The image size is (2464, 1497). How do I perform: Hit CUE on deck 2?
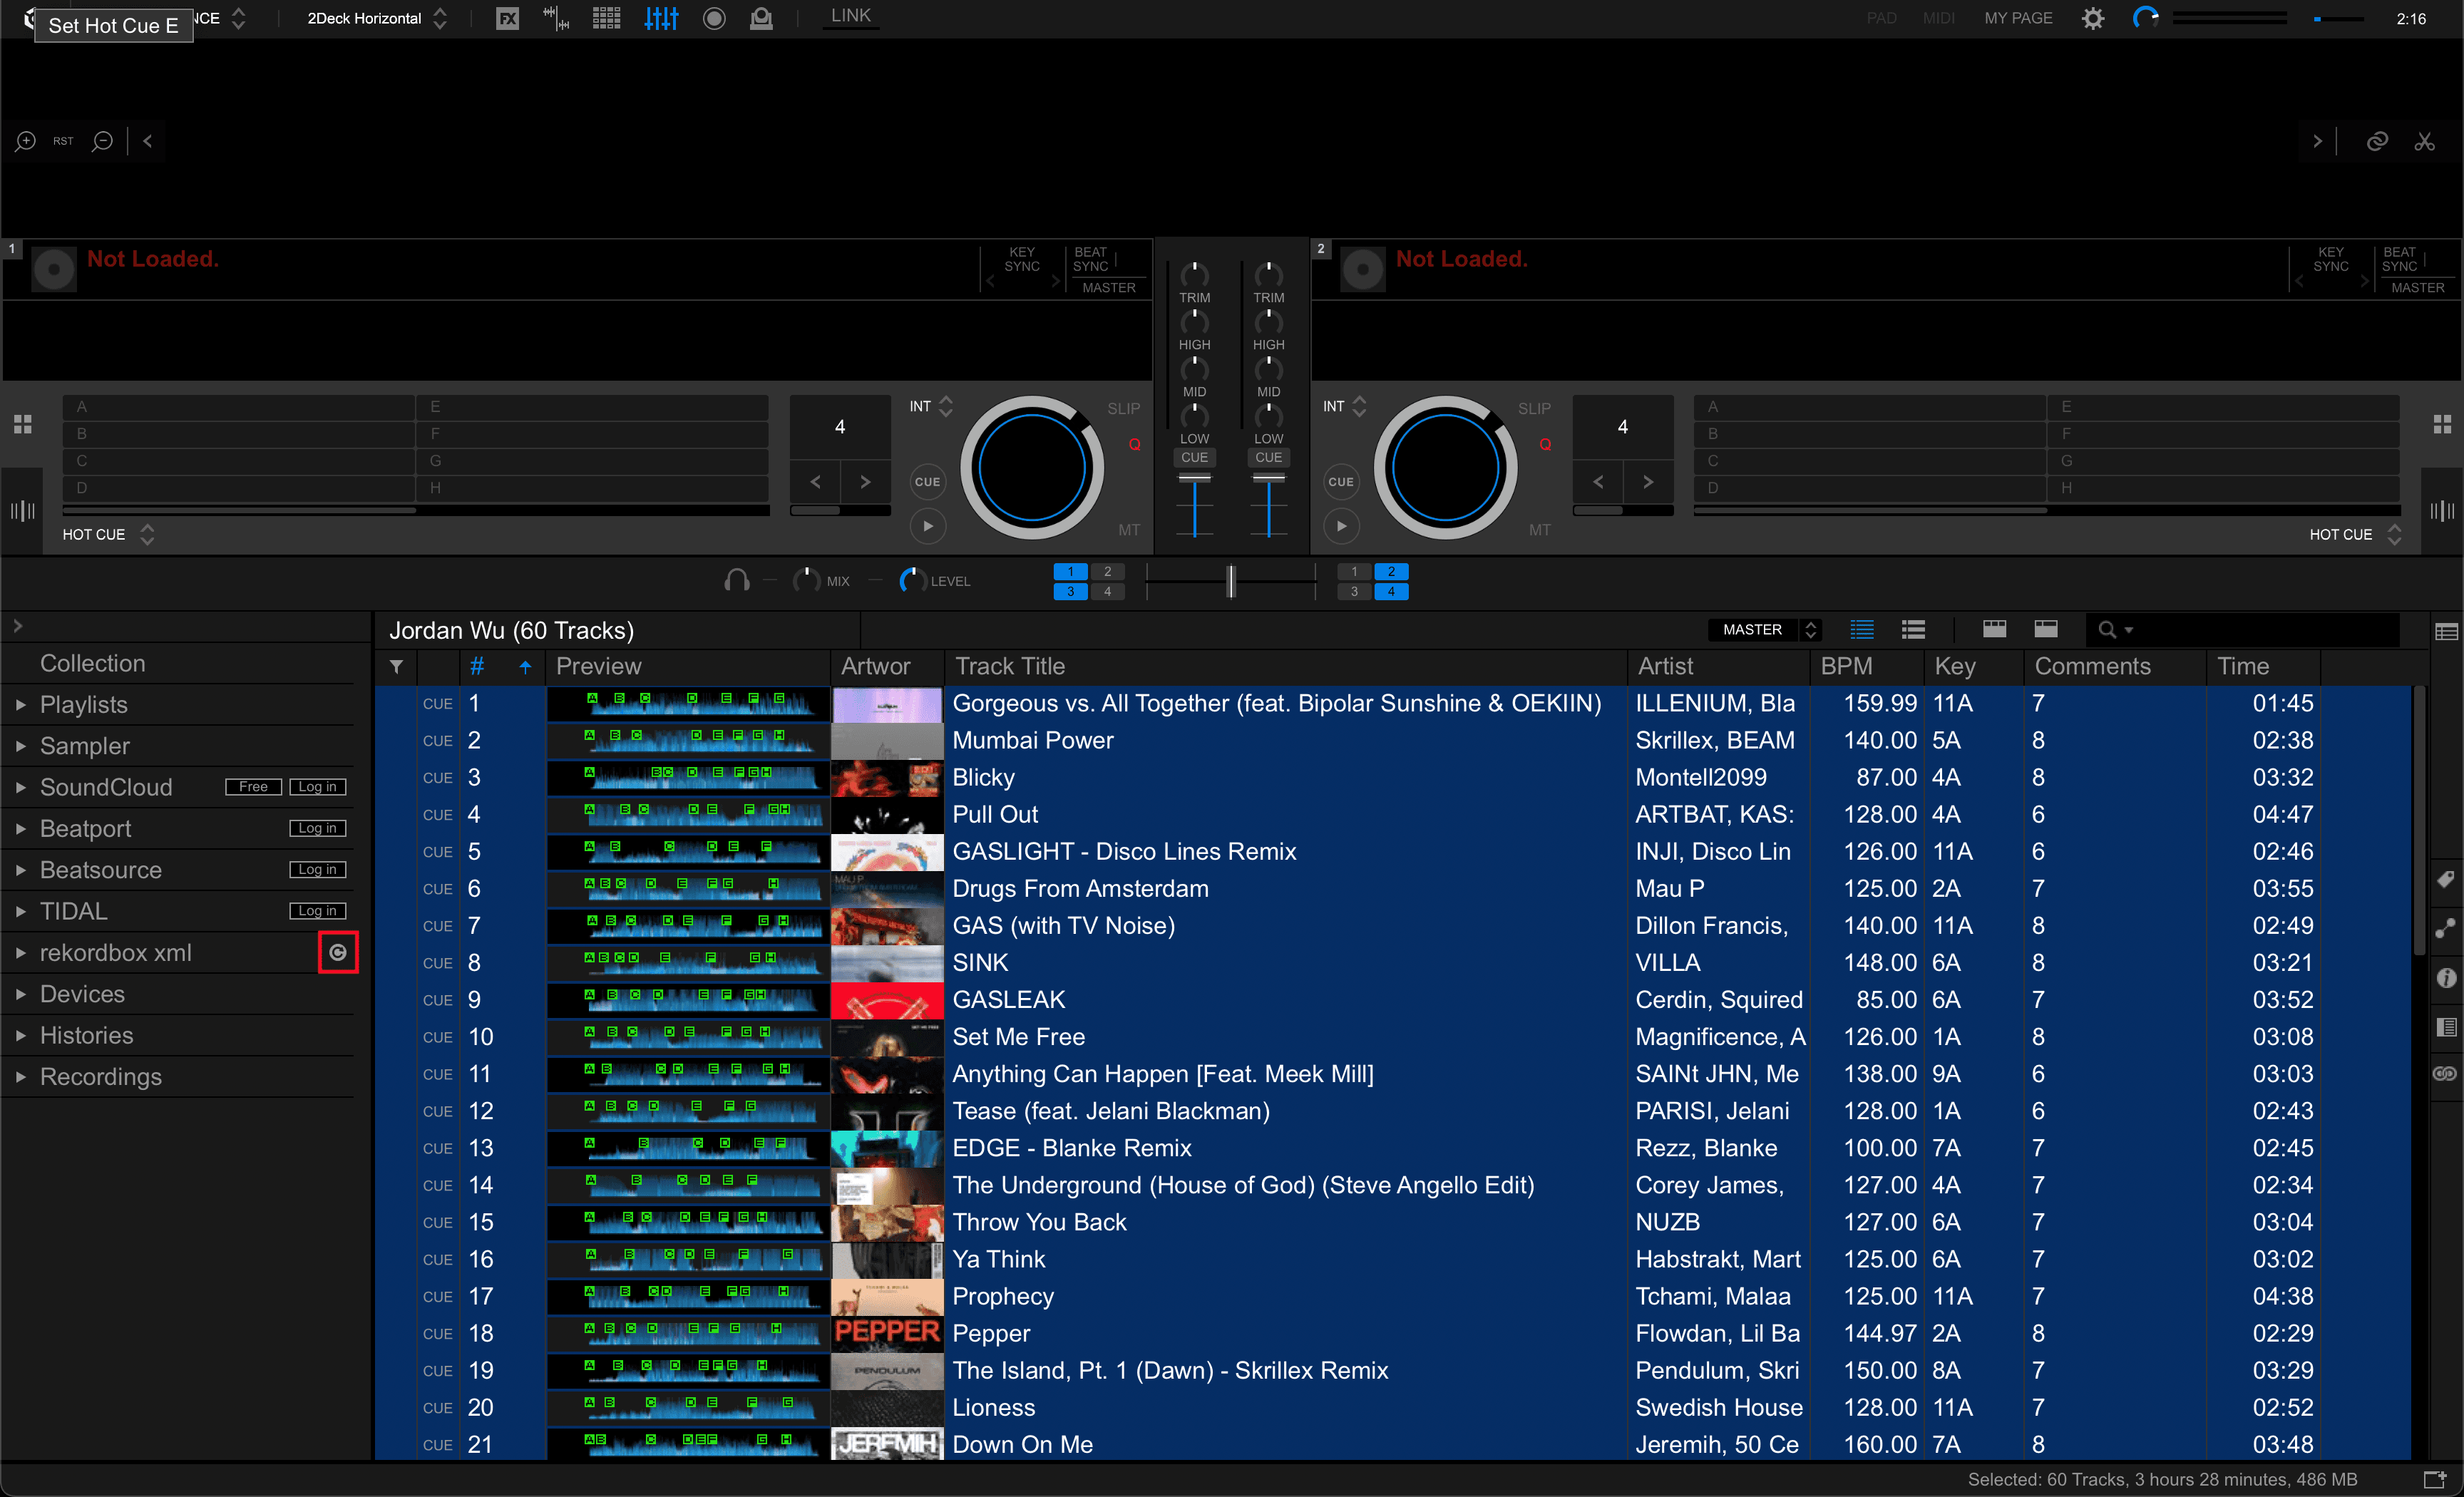[x=1341, y=481]
